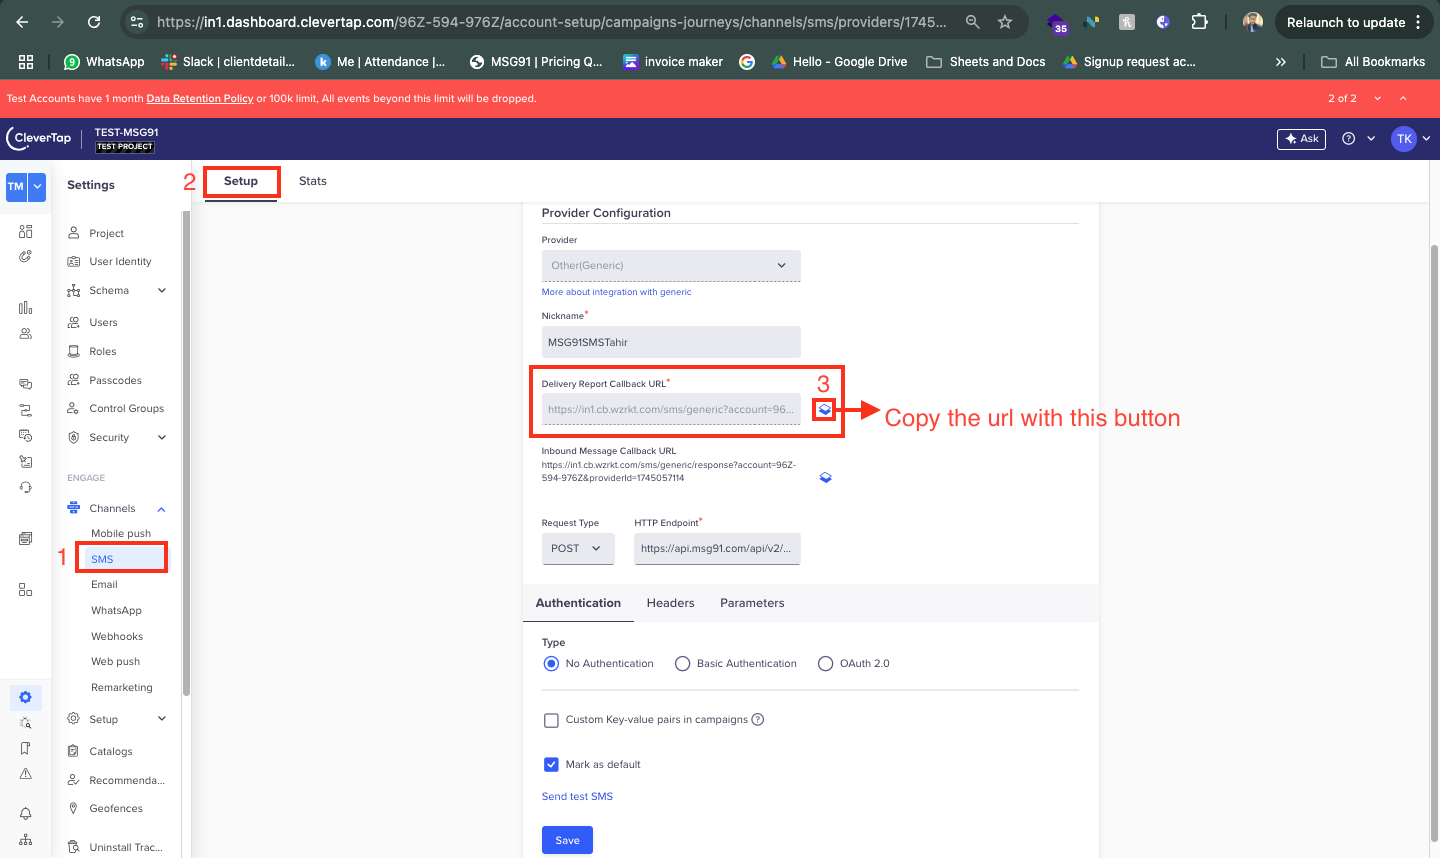
Task: Bookmark this page with star icon
Action: (x=1005, y=22)
